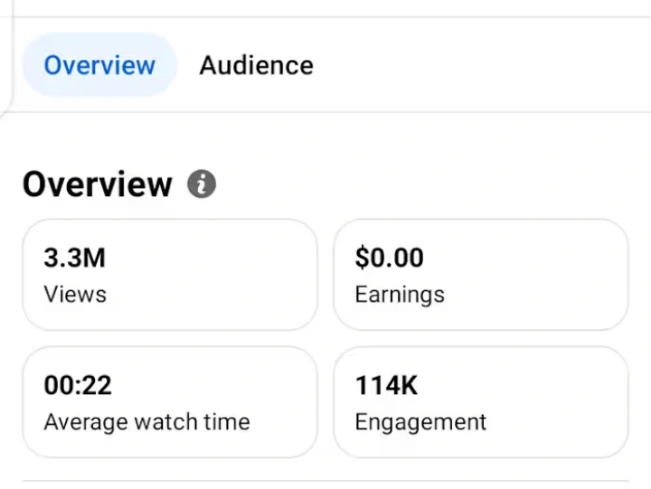The image size is (651, 489).
Task: Click the info icon beside Overview heading
Action: 202,184
